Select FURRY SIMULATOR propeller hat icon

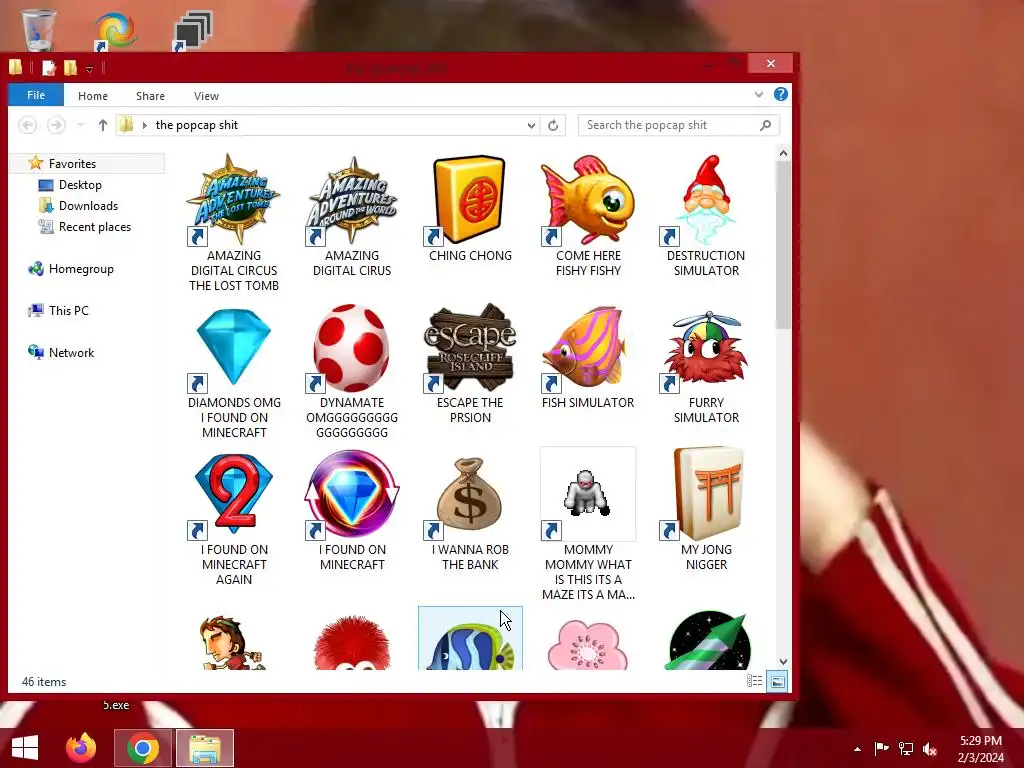pos(706,347)
